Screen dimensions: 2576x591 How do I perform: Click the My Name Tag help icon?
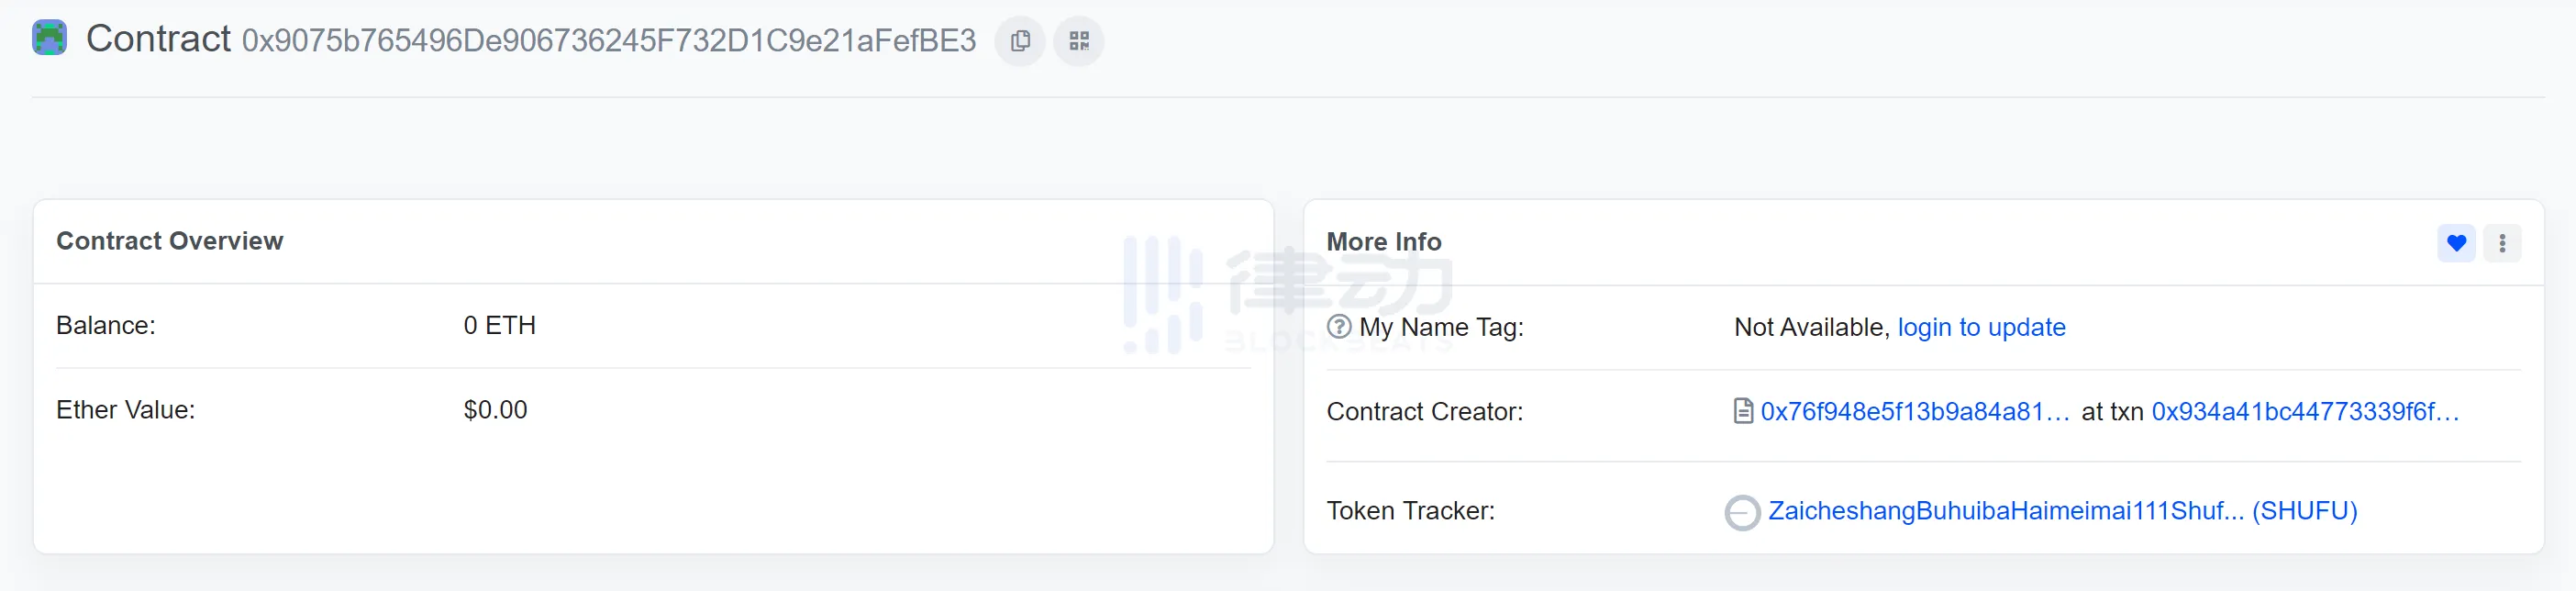click(1339, 327)
